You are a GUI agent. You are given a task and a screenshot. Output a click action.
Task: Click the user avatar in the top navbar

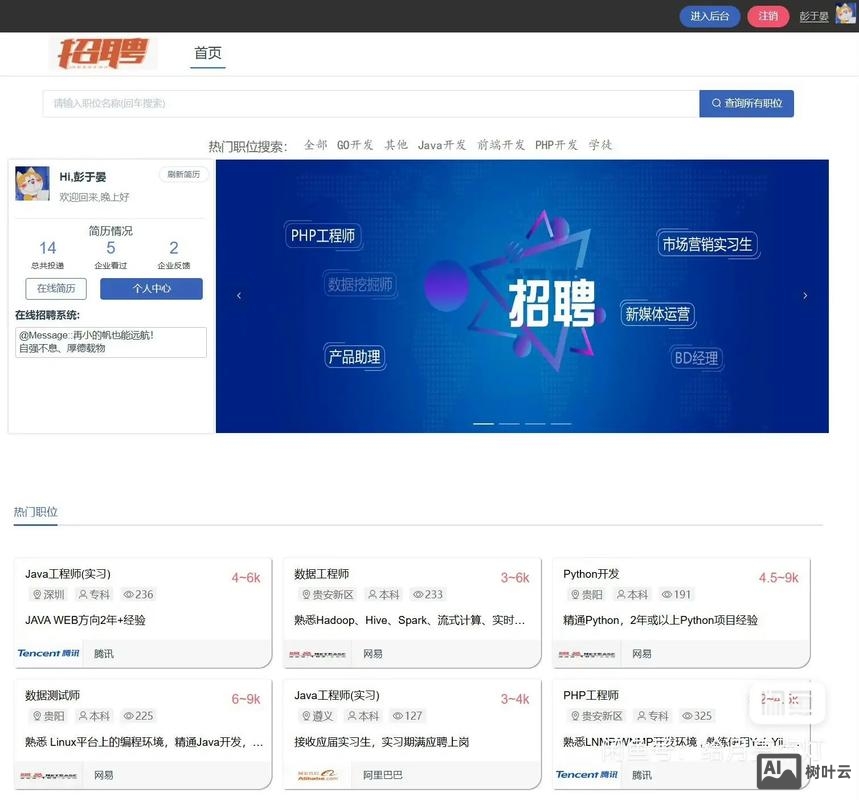(844, 14)
